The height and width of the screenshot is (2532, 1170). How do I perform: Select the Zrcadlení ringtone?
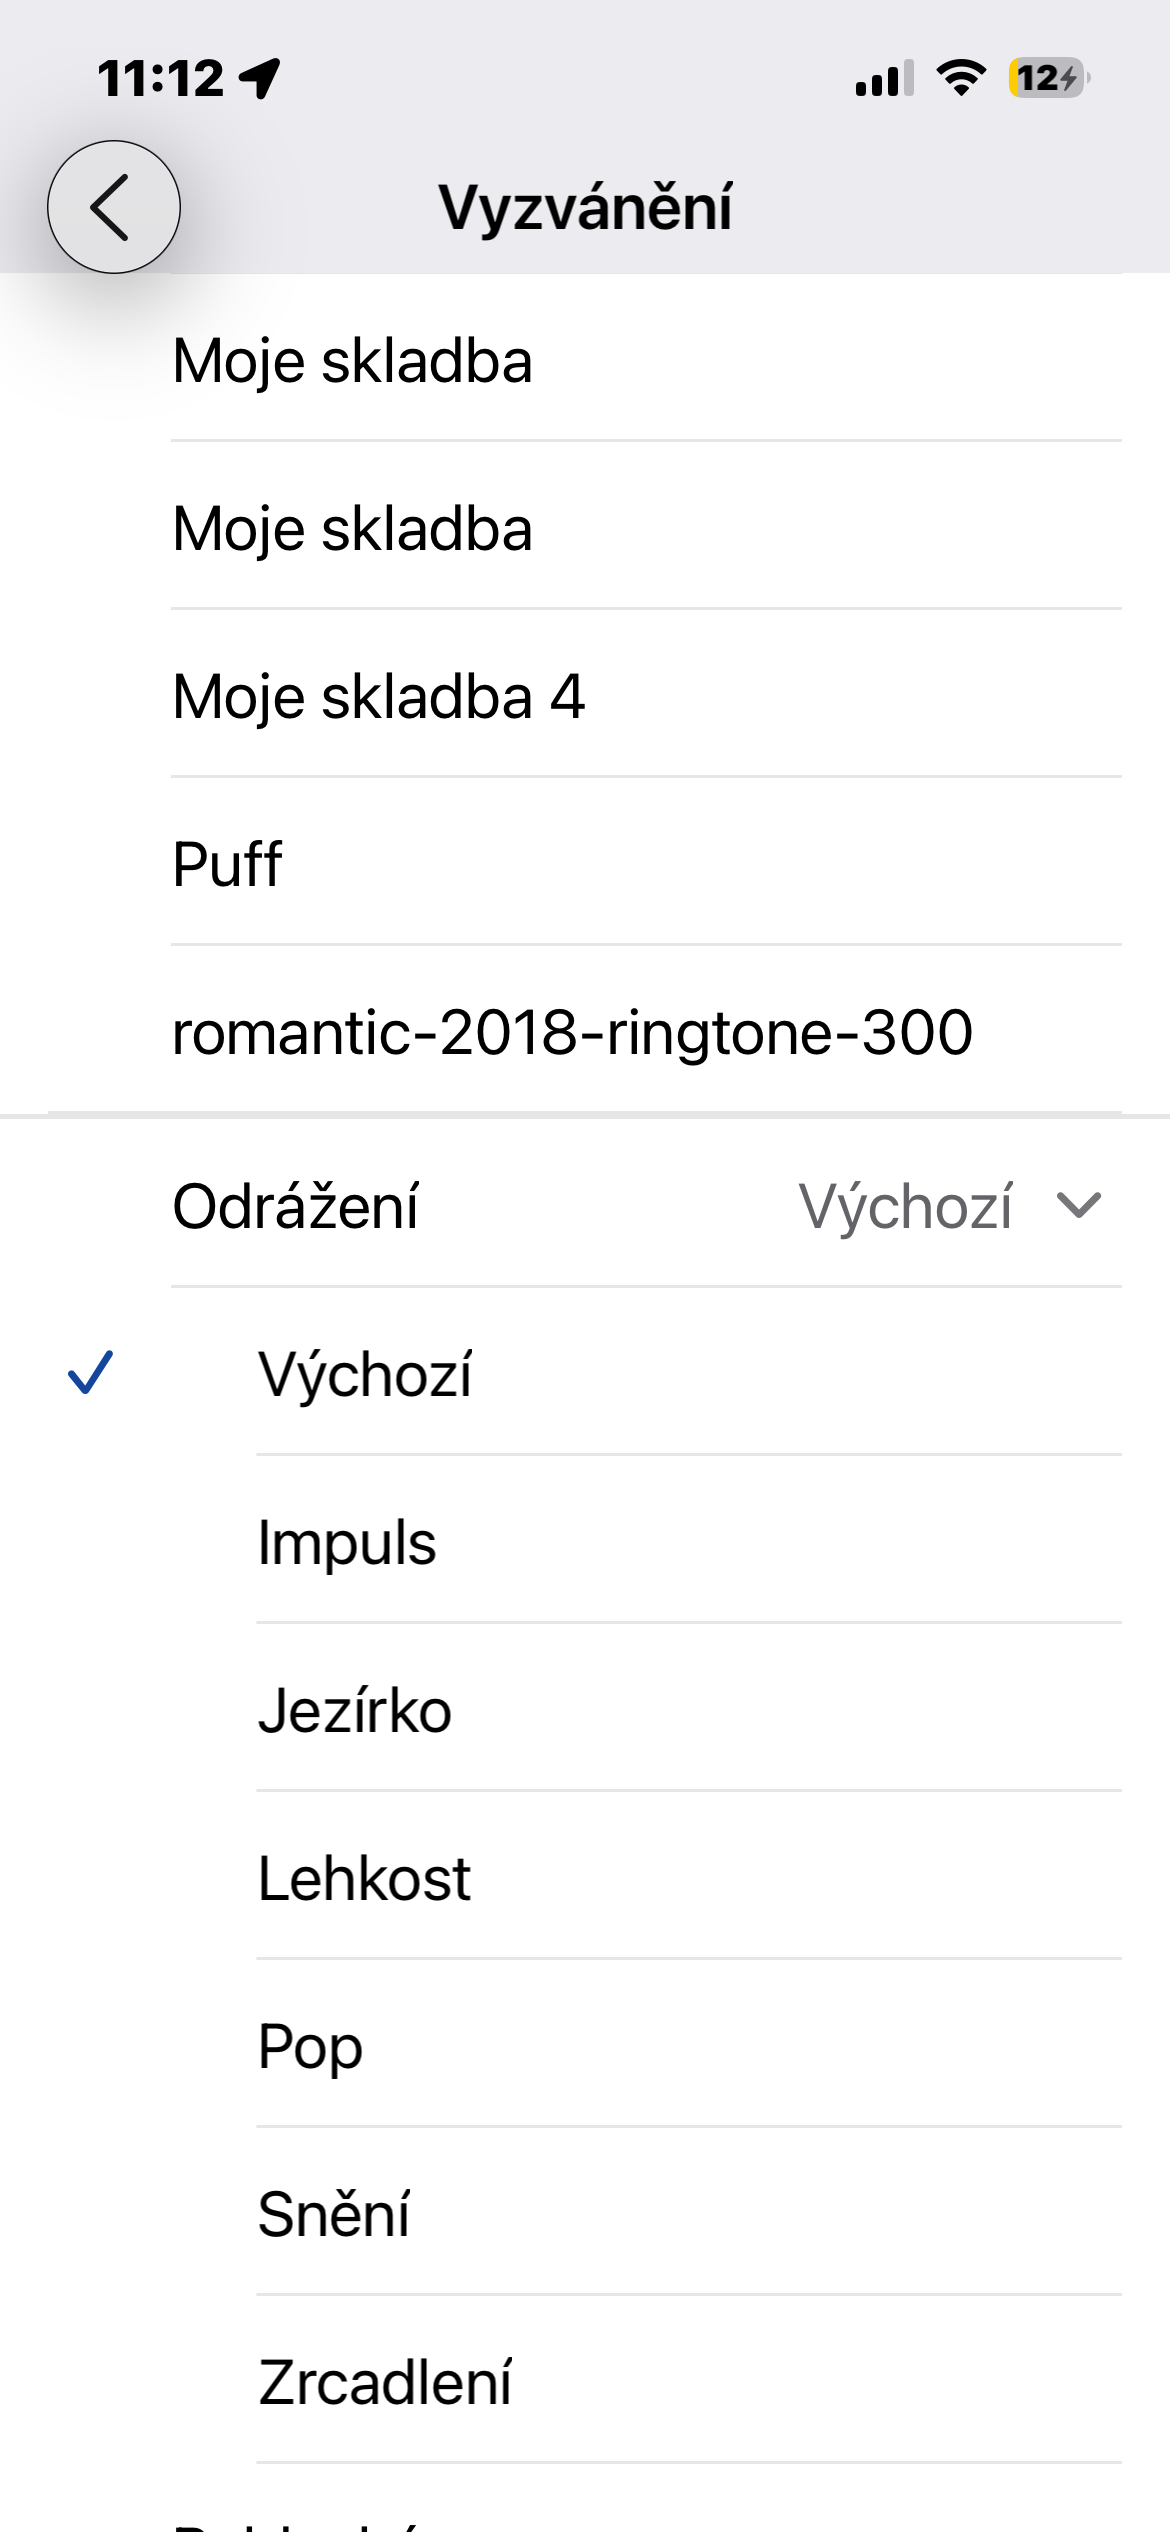click(385, 2382)
